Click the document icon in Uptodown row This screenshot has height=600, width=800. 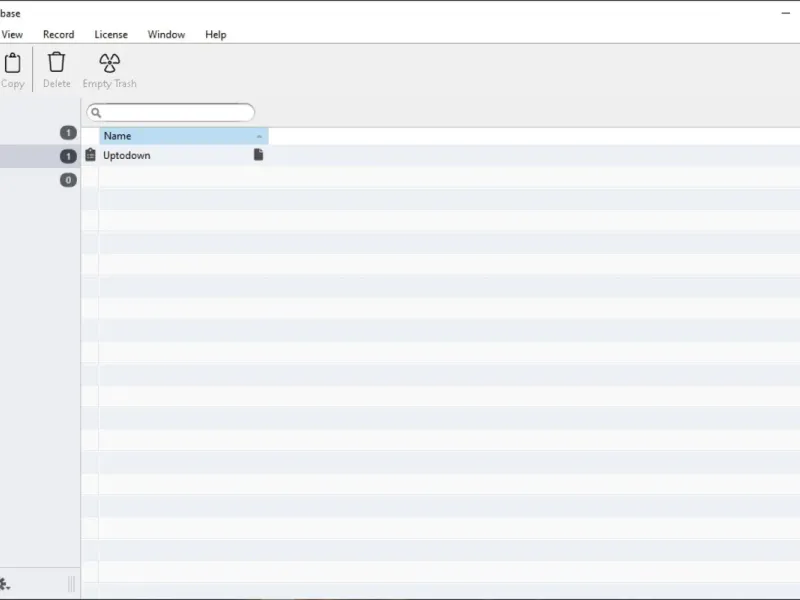click(x=258, y=155)
